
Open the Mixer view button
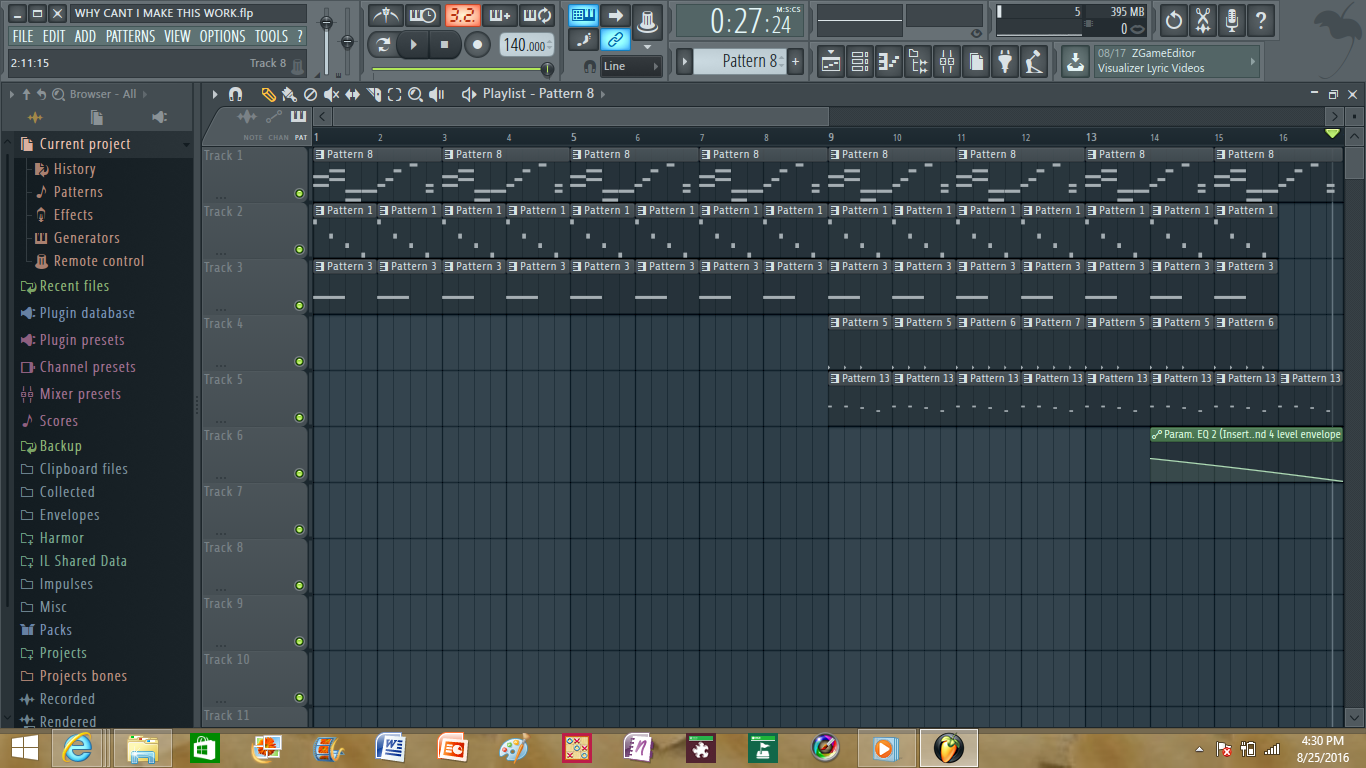[947, 62]
